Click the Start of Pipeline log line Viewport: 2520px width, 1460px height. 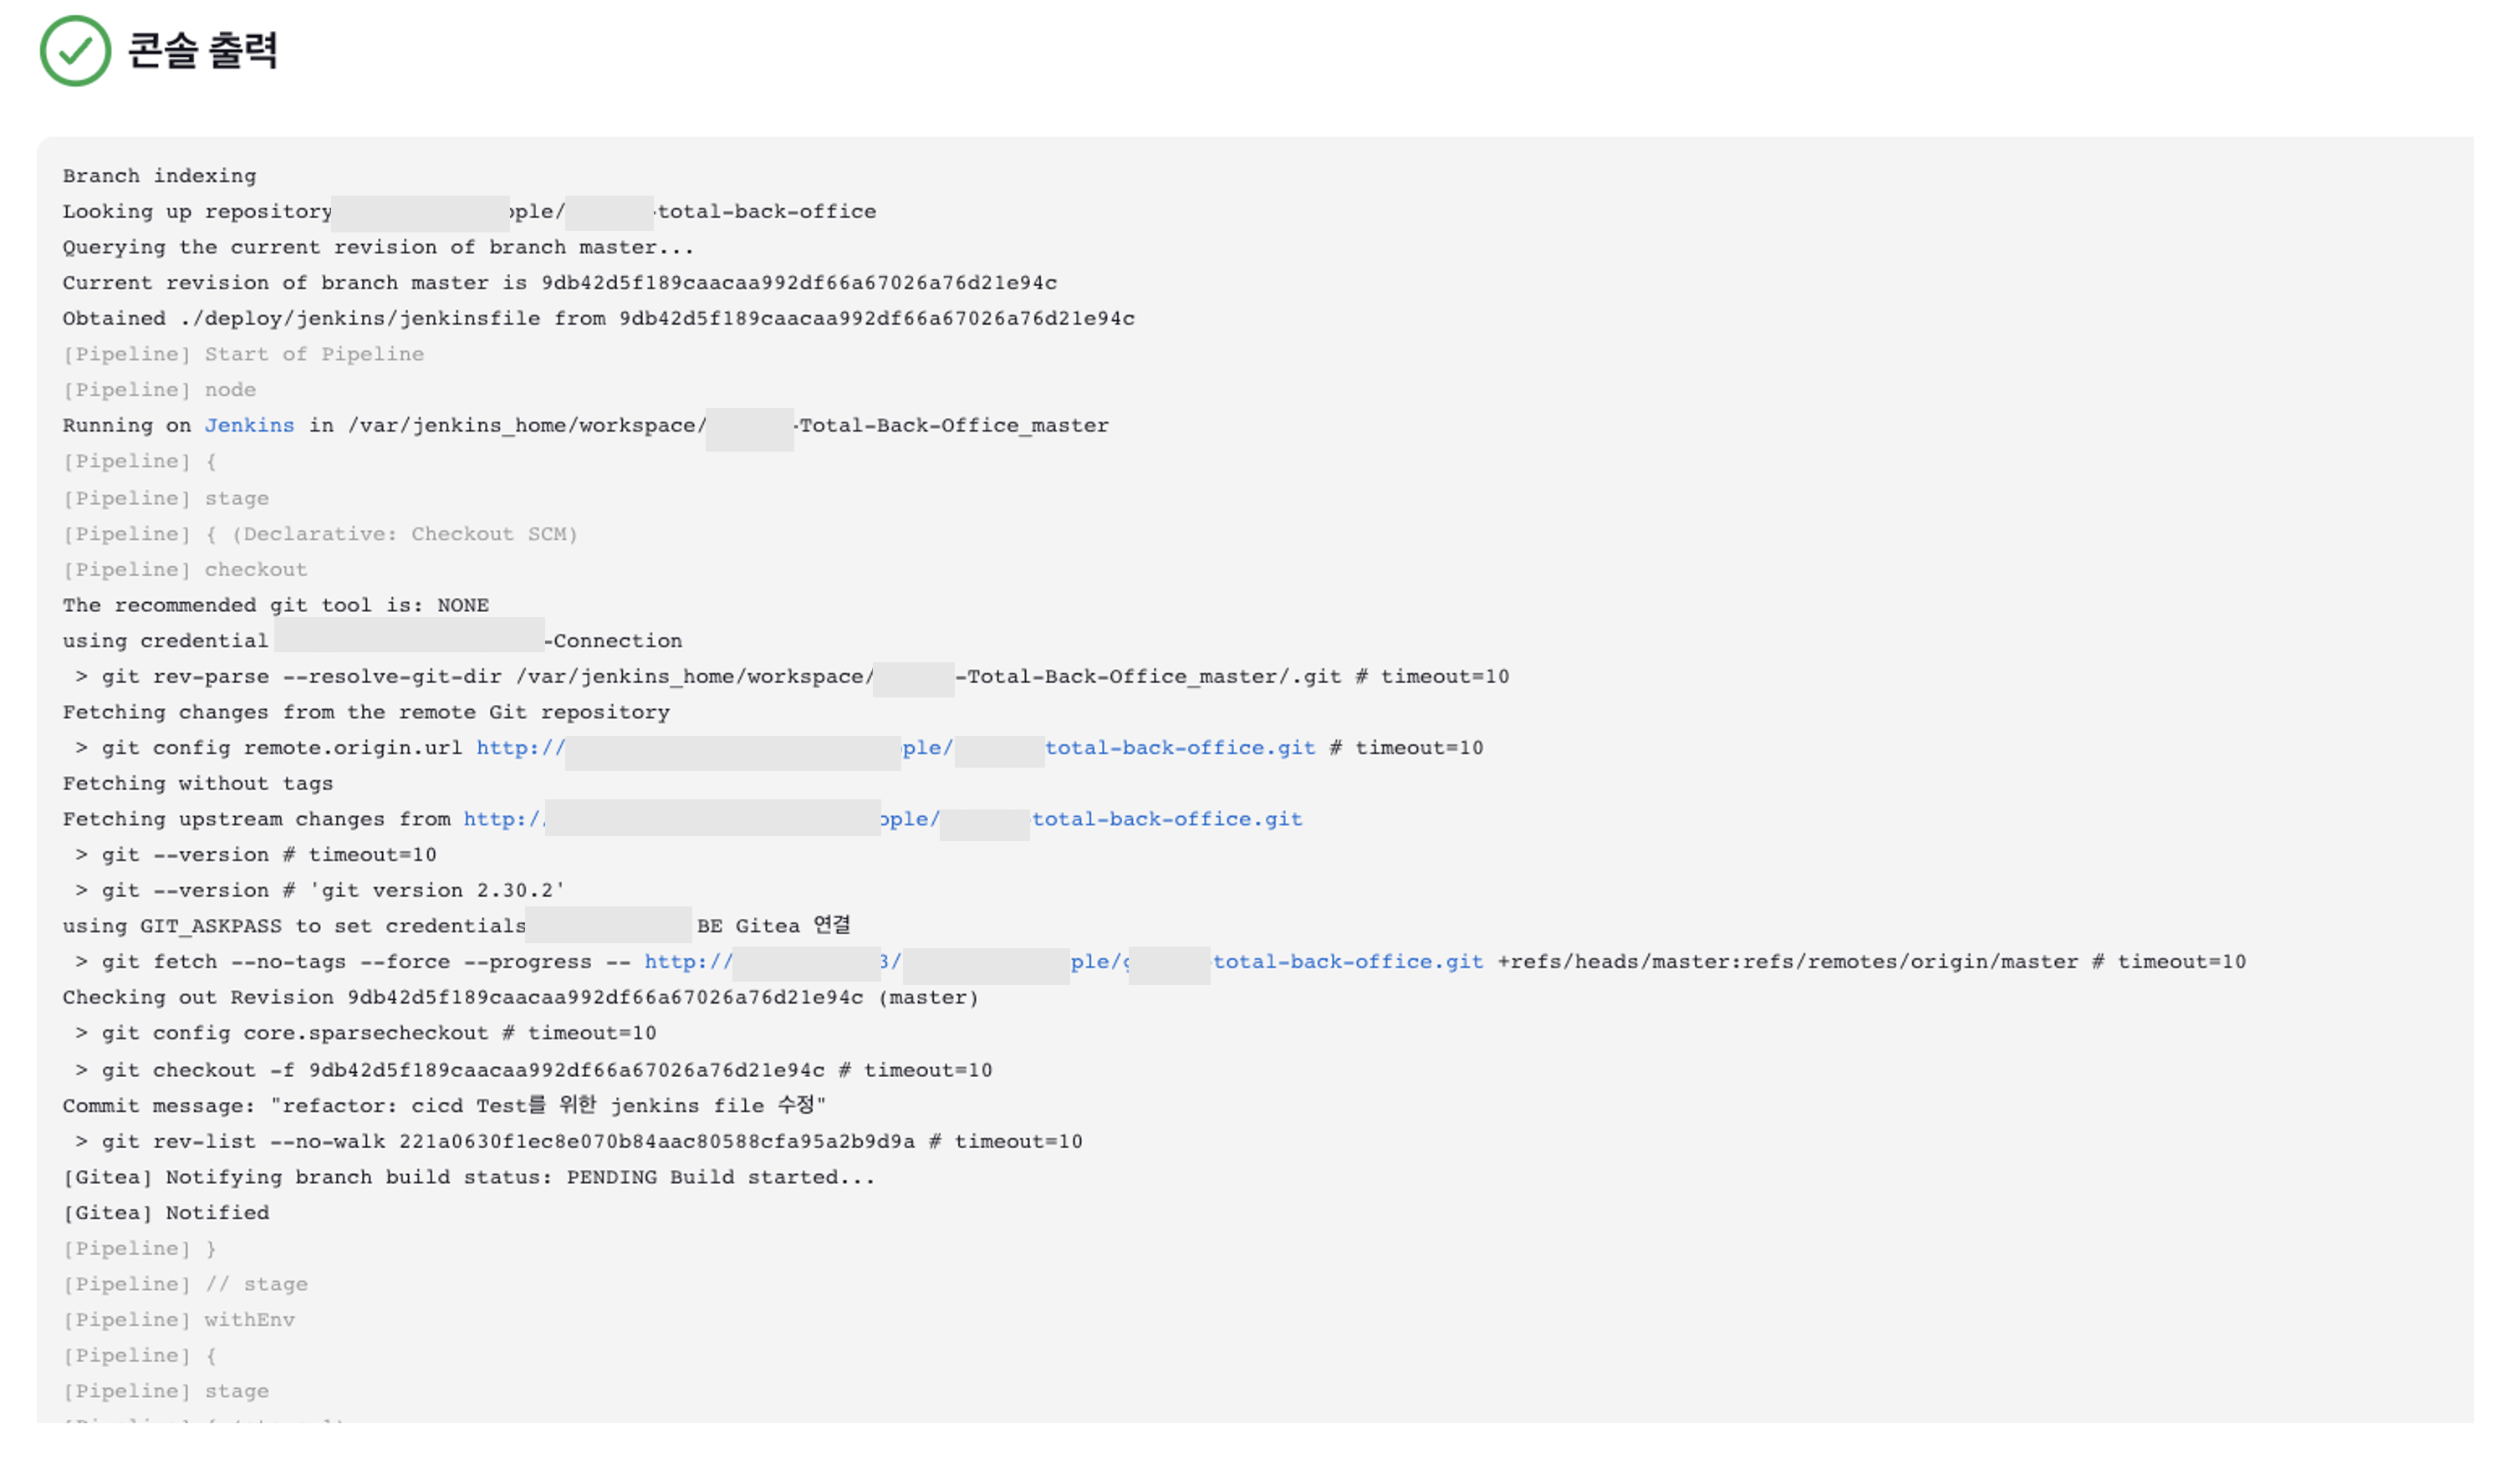click(x=243, y=354)
